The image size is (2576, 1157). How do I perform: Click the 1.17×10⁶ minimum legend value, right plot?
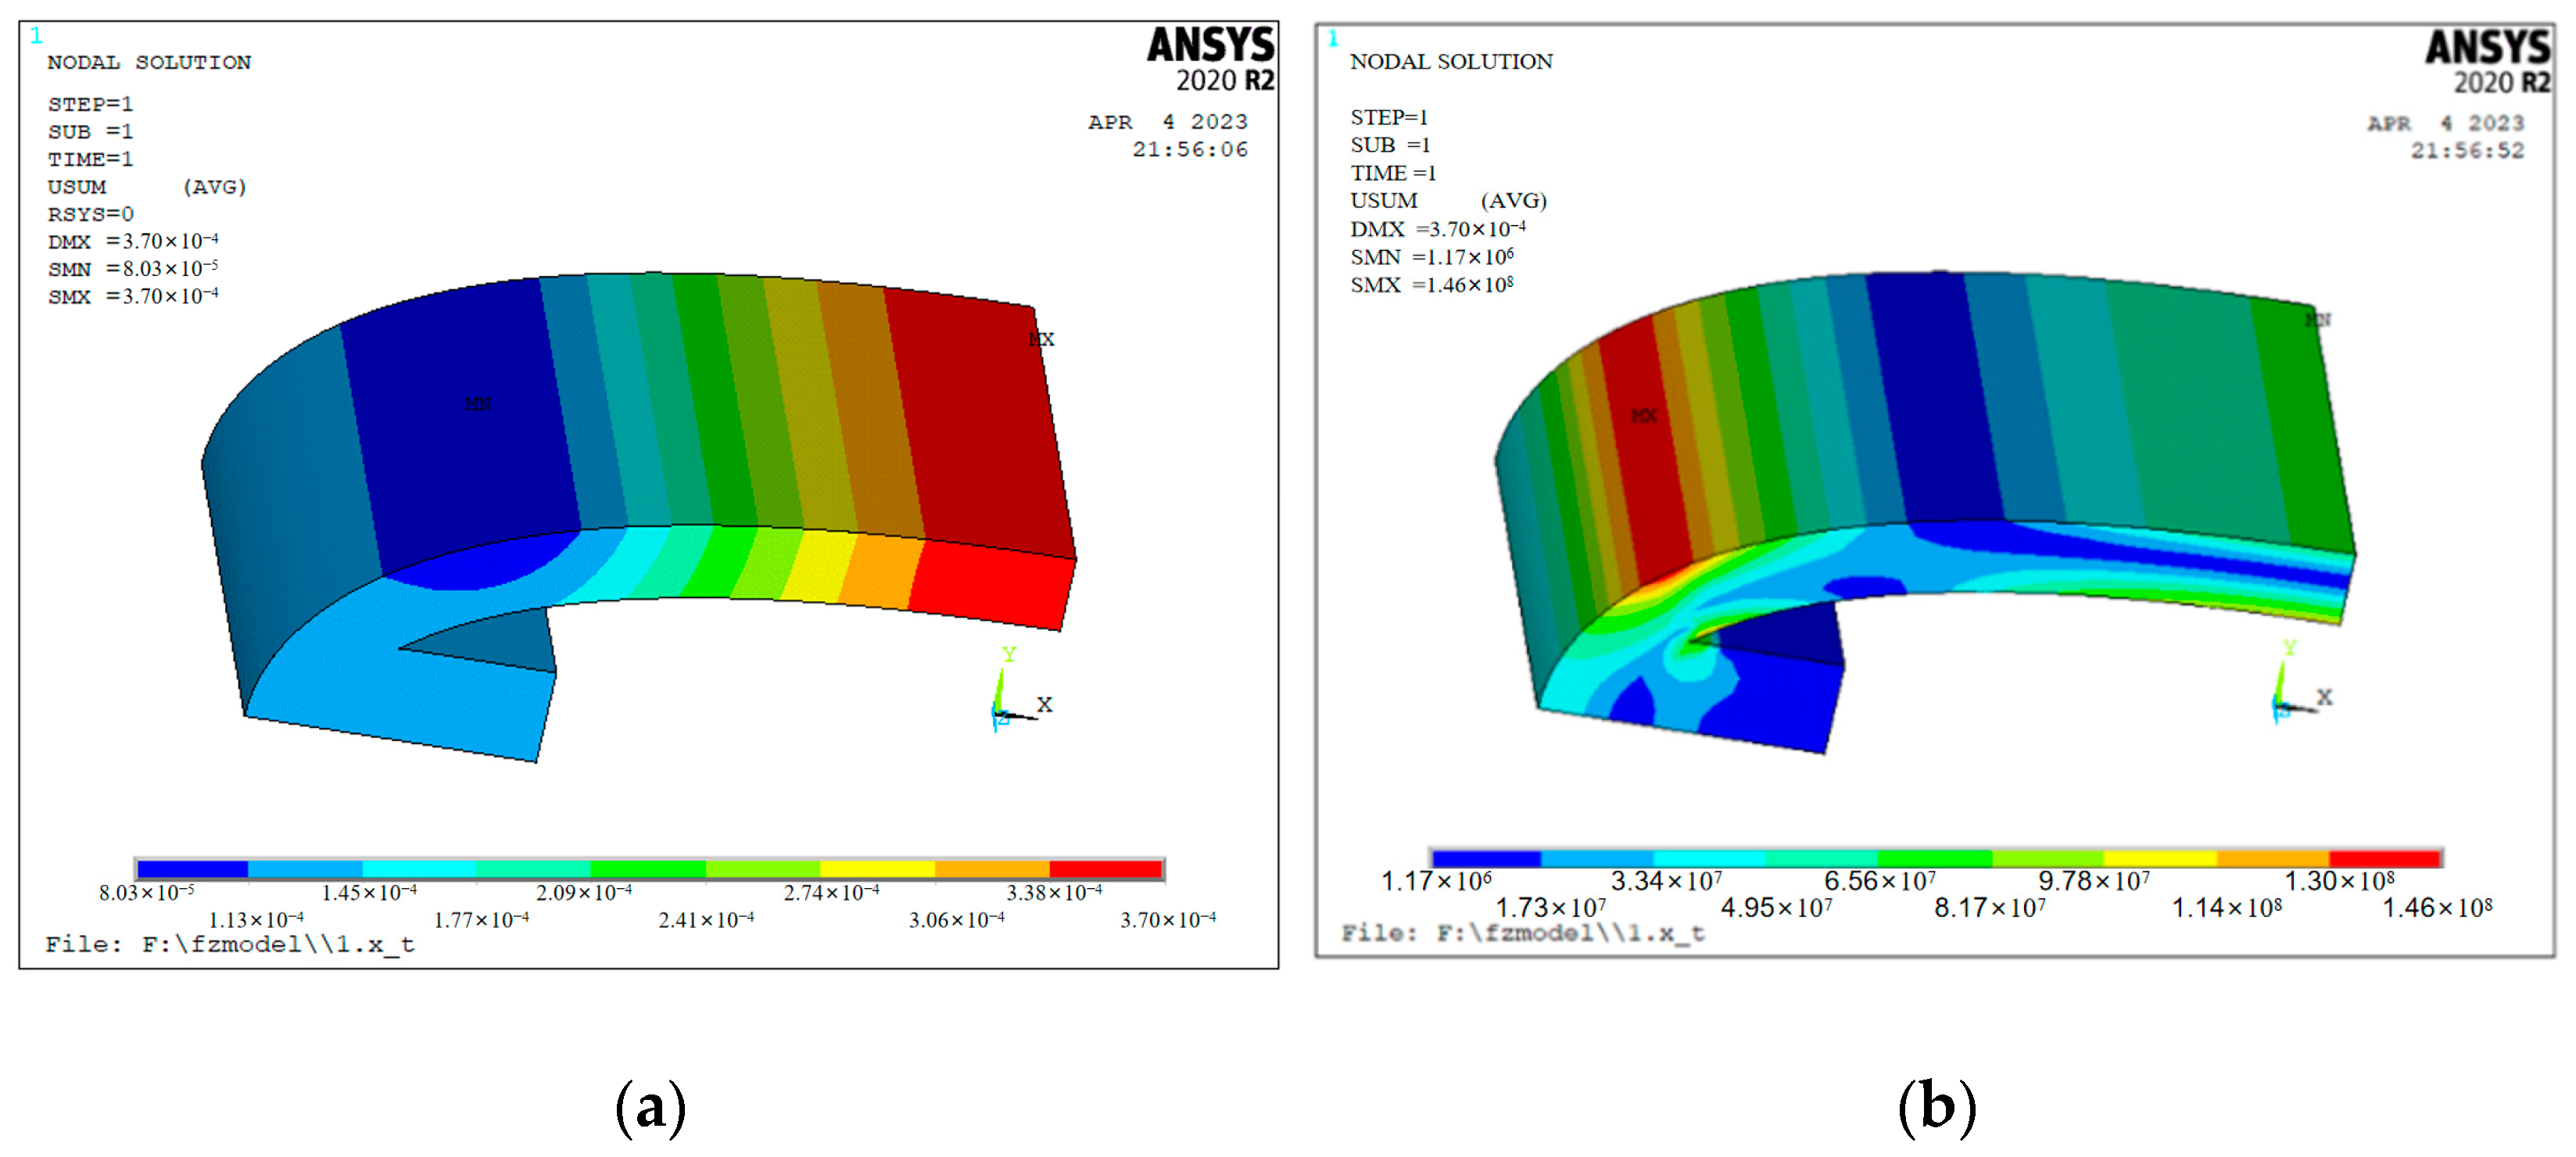[1436, 881]
